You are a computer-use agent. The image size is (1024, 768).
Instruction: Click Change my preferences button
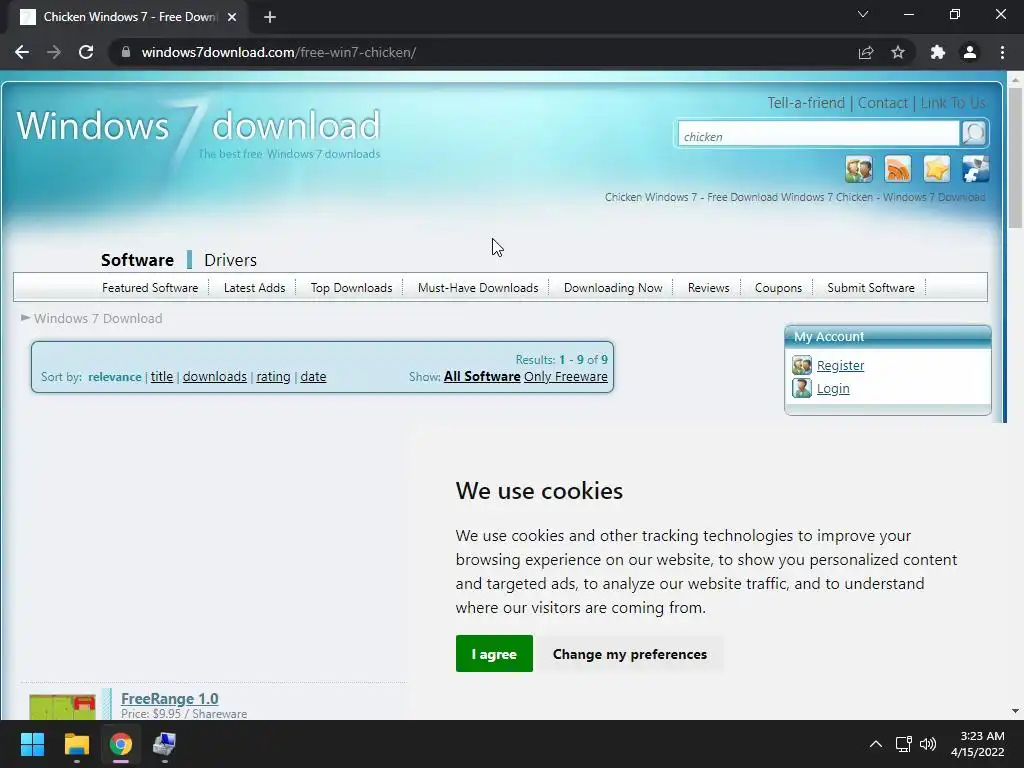coord(630,654)
